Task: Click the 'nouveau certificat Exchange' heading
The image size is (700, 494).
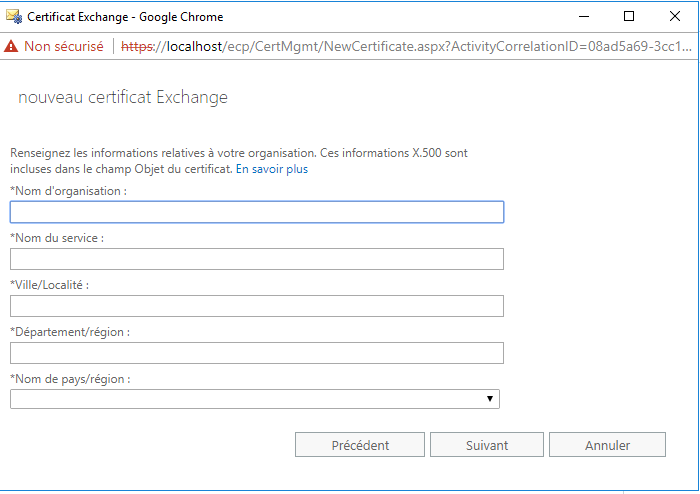Action: 123,97
